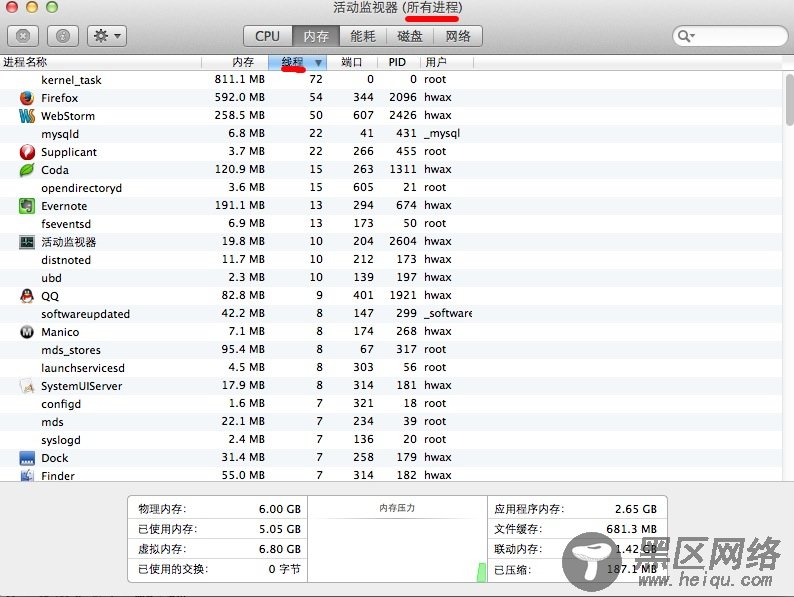Click the SystemUIServer icon

[27, 386]
